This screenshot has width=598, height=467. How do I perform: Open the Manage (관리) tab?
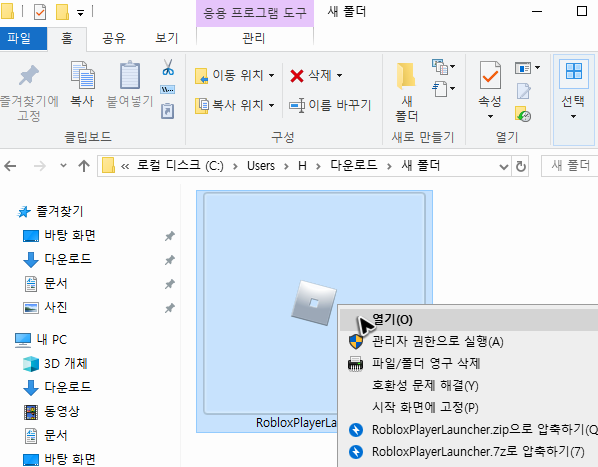(254, 39)
